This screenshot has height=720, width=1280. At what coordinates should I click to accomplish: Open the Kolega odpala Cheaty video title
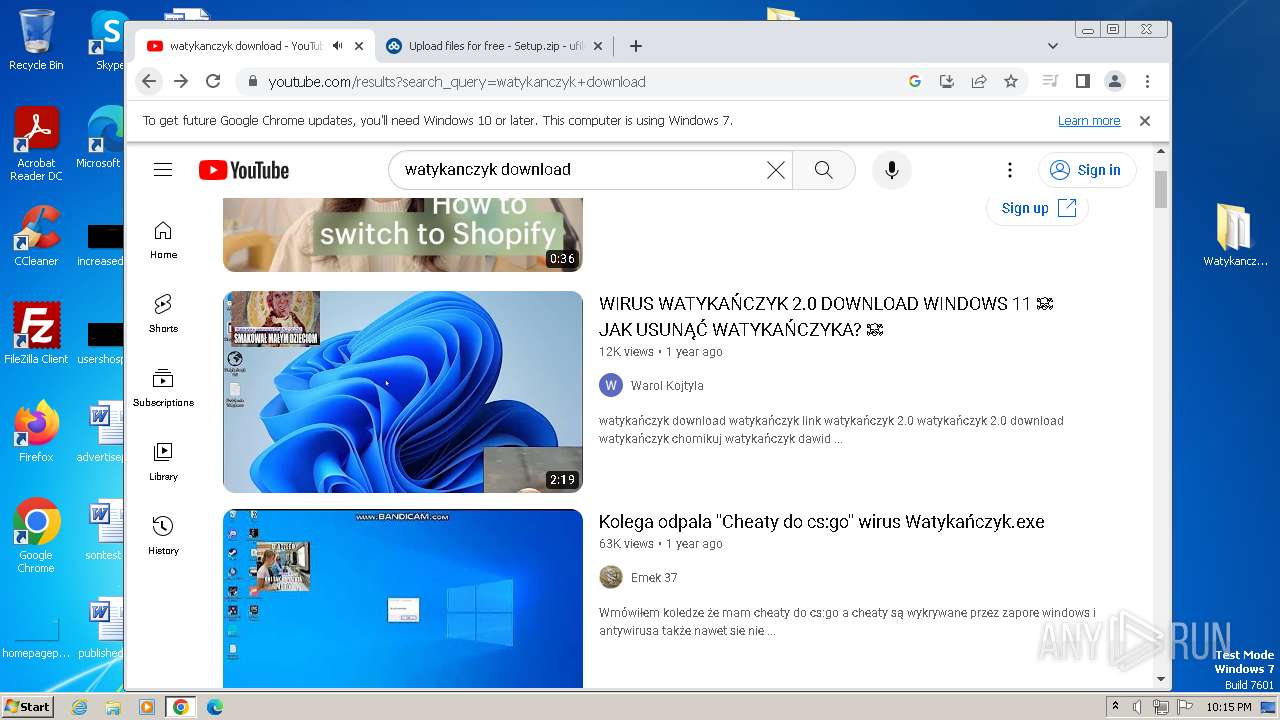pos(822,522)
